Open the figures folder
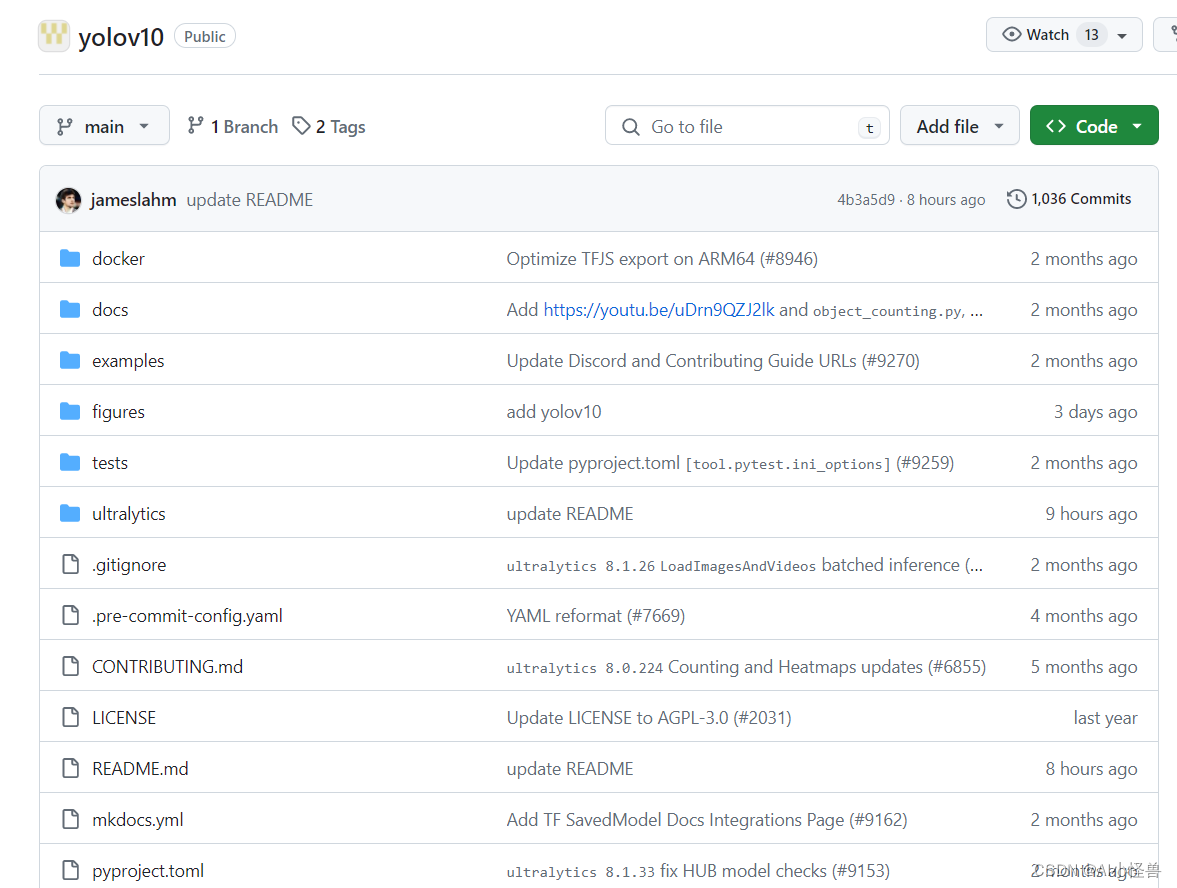Image resolution: width=1177 pixels, height=888 pixels. (118, 411)
